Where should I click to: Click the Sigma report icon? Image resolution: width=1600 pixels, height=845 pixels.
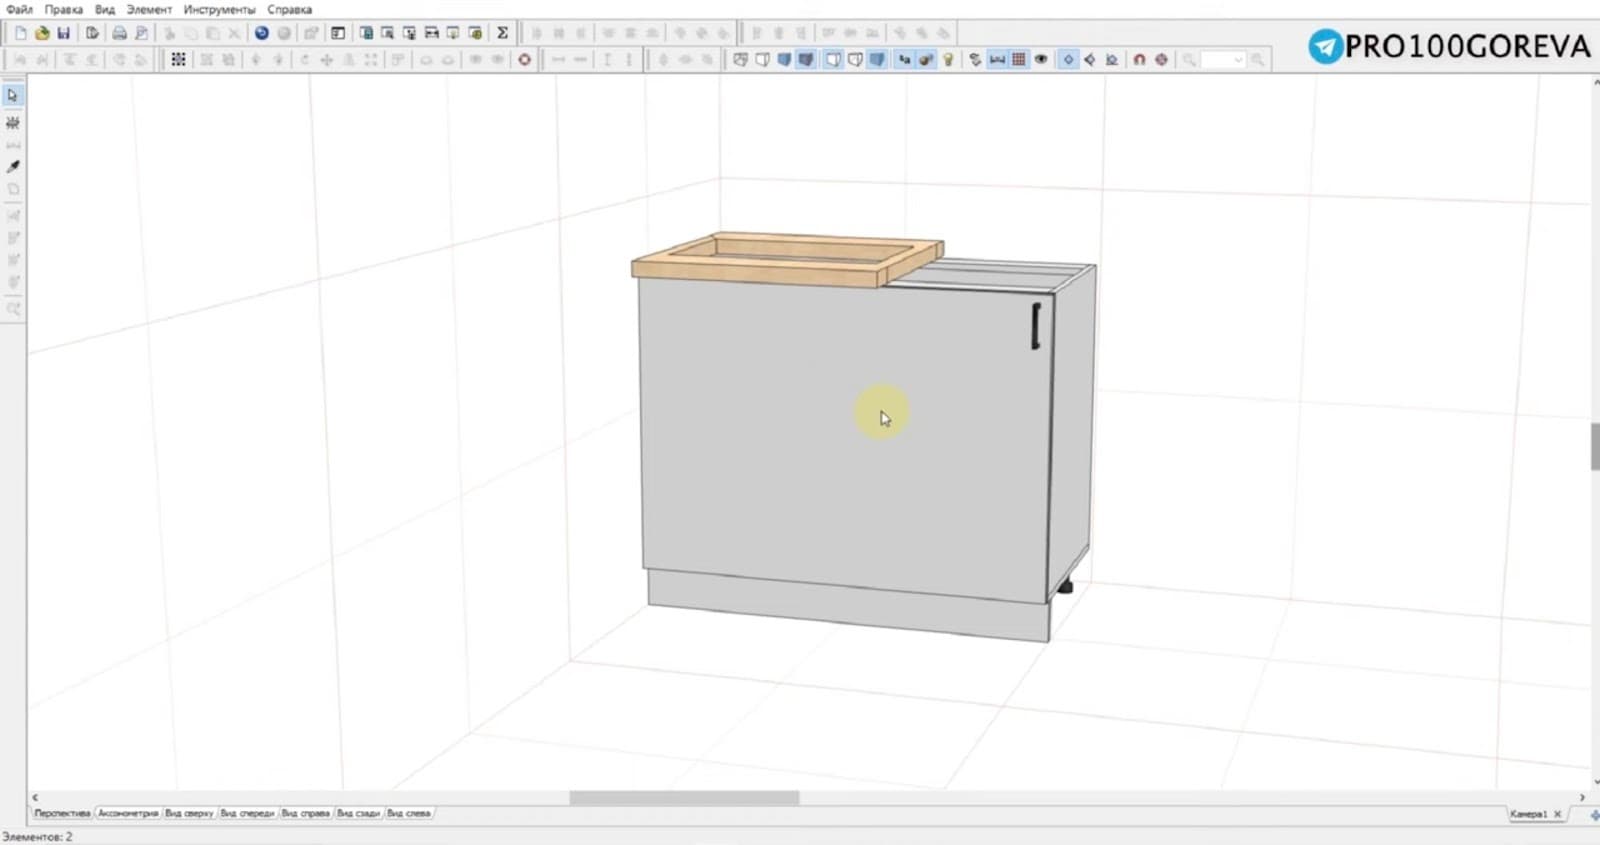pyautogui.click(x=503, y=33)
